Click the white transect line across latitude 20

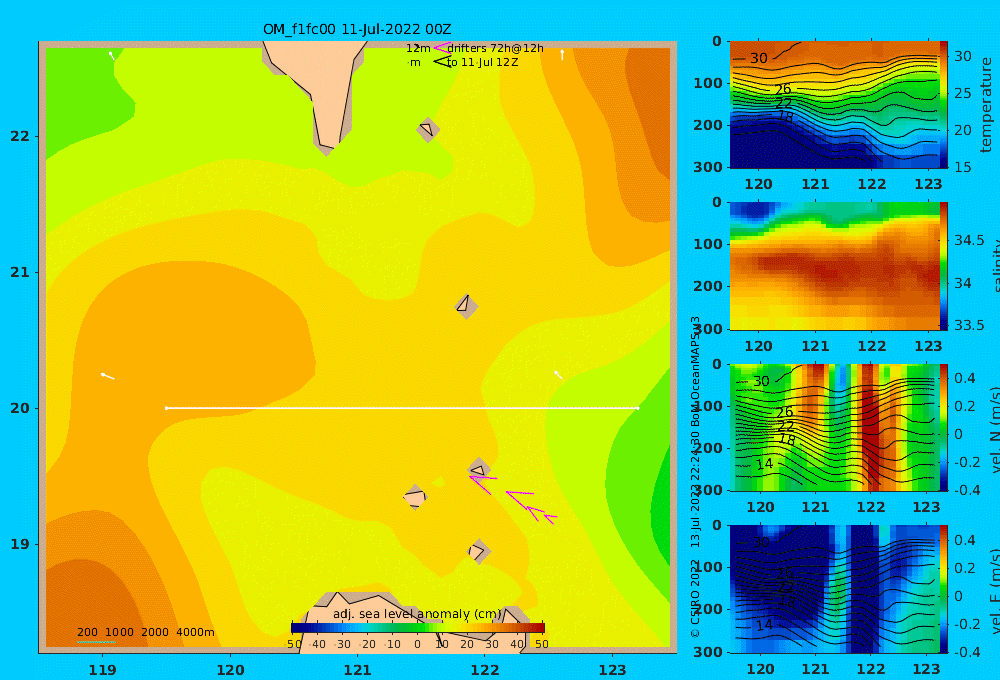(x=402, y=408)
